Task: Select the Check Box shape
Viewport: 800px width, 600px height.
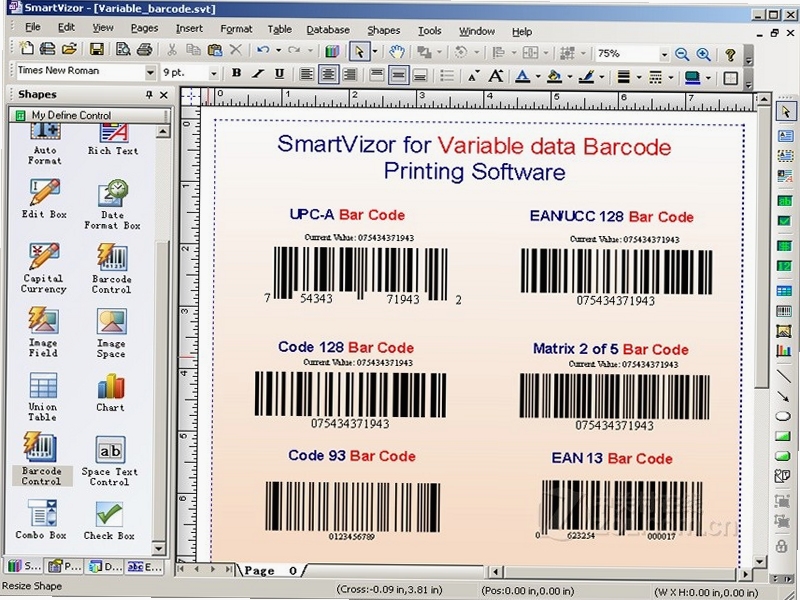Action: click(x=109, y=520)
